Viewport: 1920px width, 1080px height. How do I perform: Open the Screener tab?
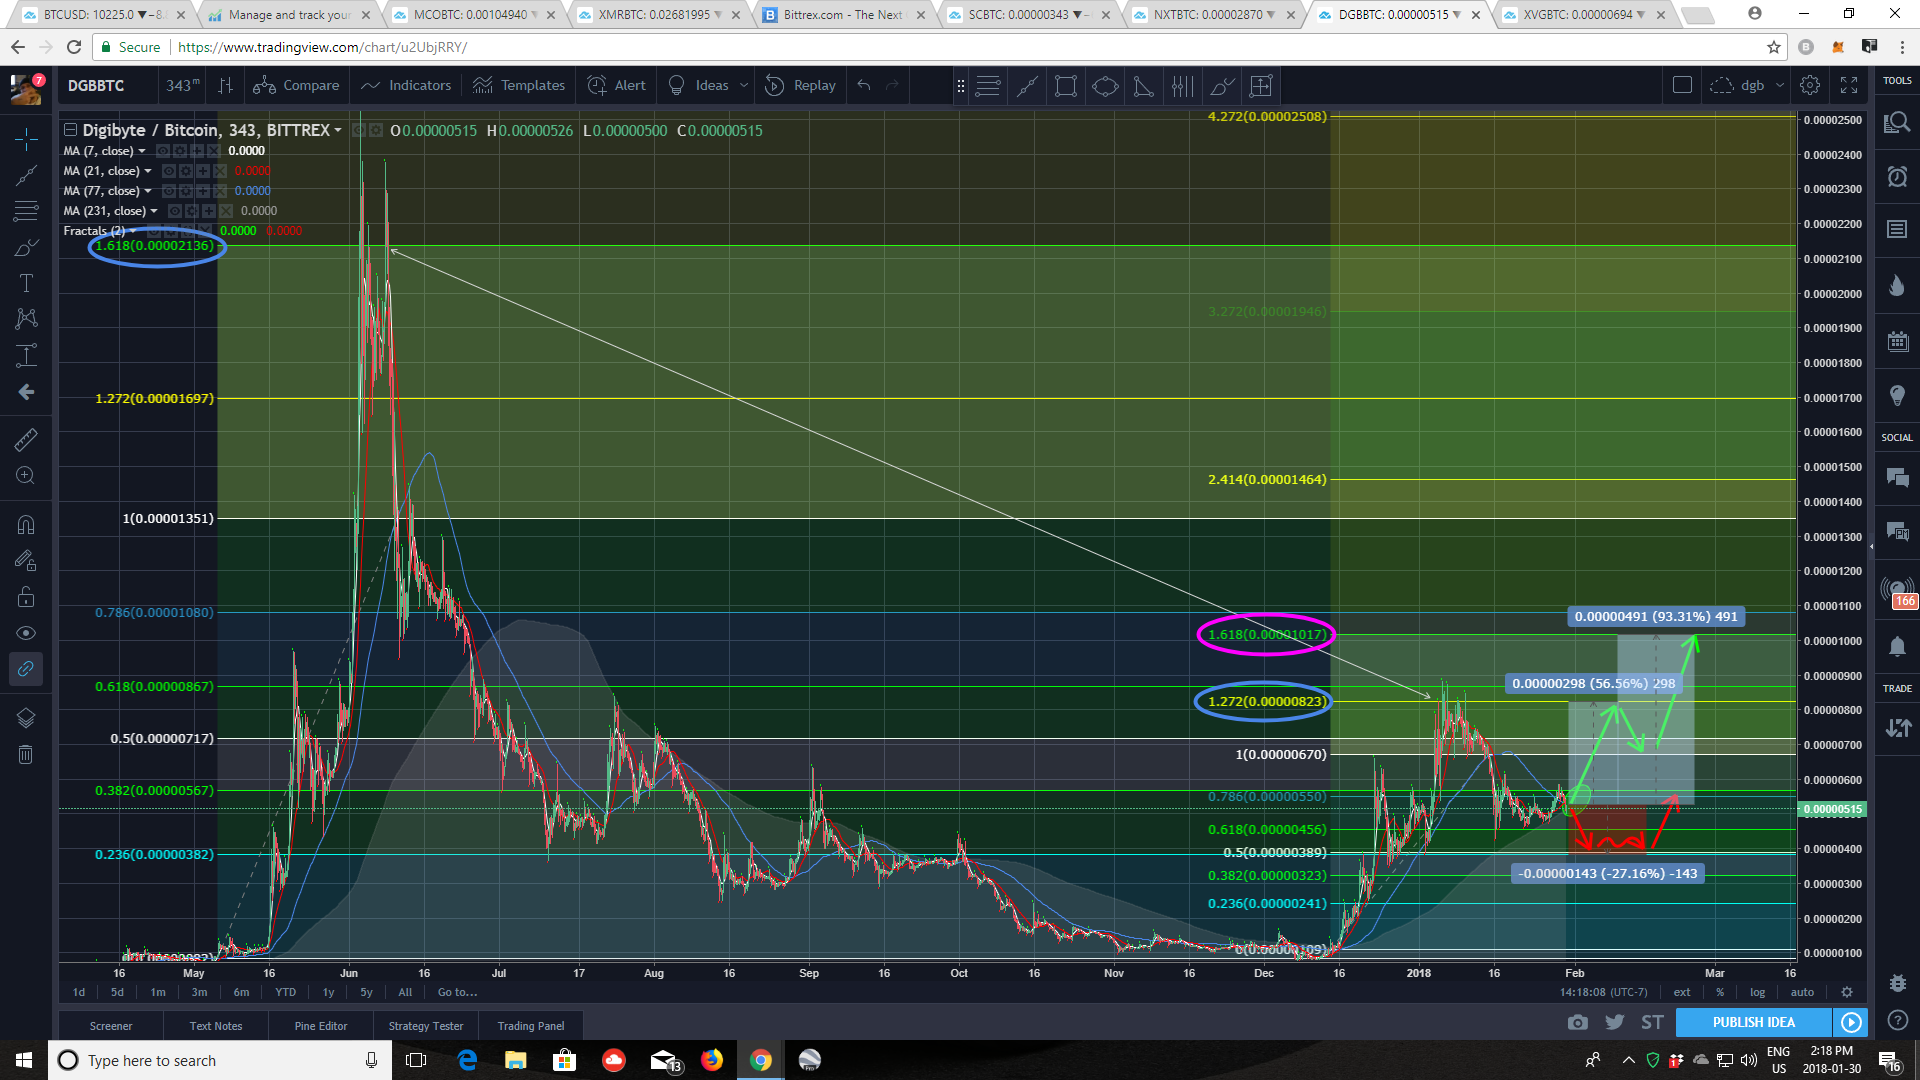[x=111, y=1026]
